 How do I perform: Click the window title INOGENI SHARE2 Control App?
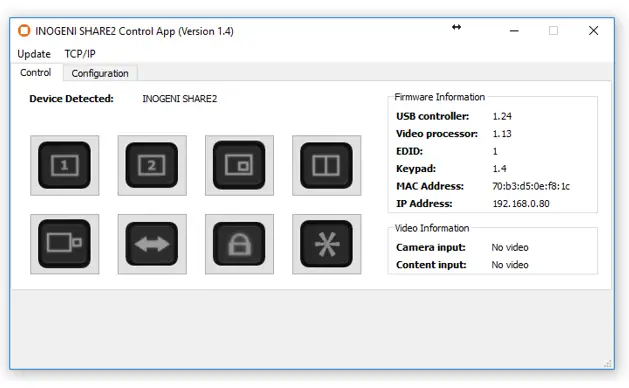pos(134,31)
